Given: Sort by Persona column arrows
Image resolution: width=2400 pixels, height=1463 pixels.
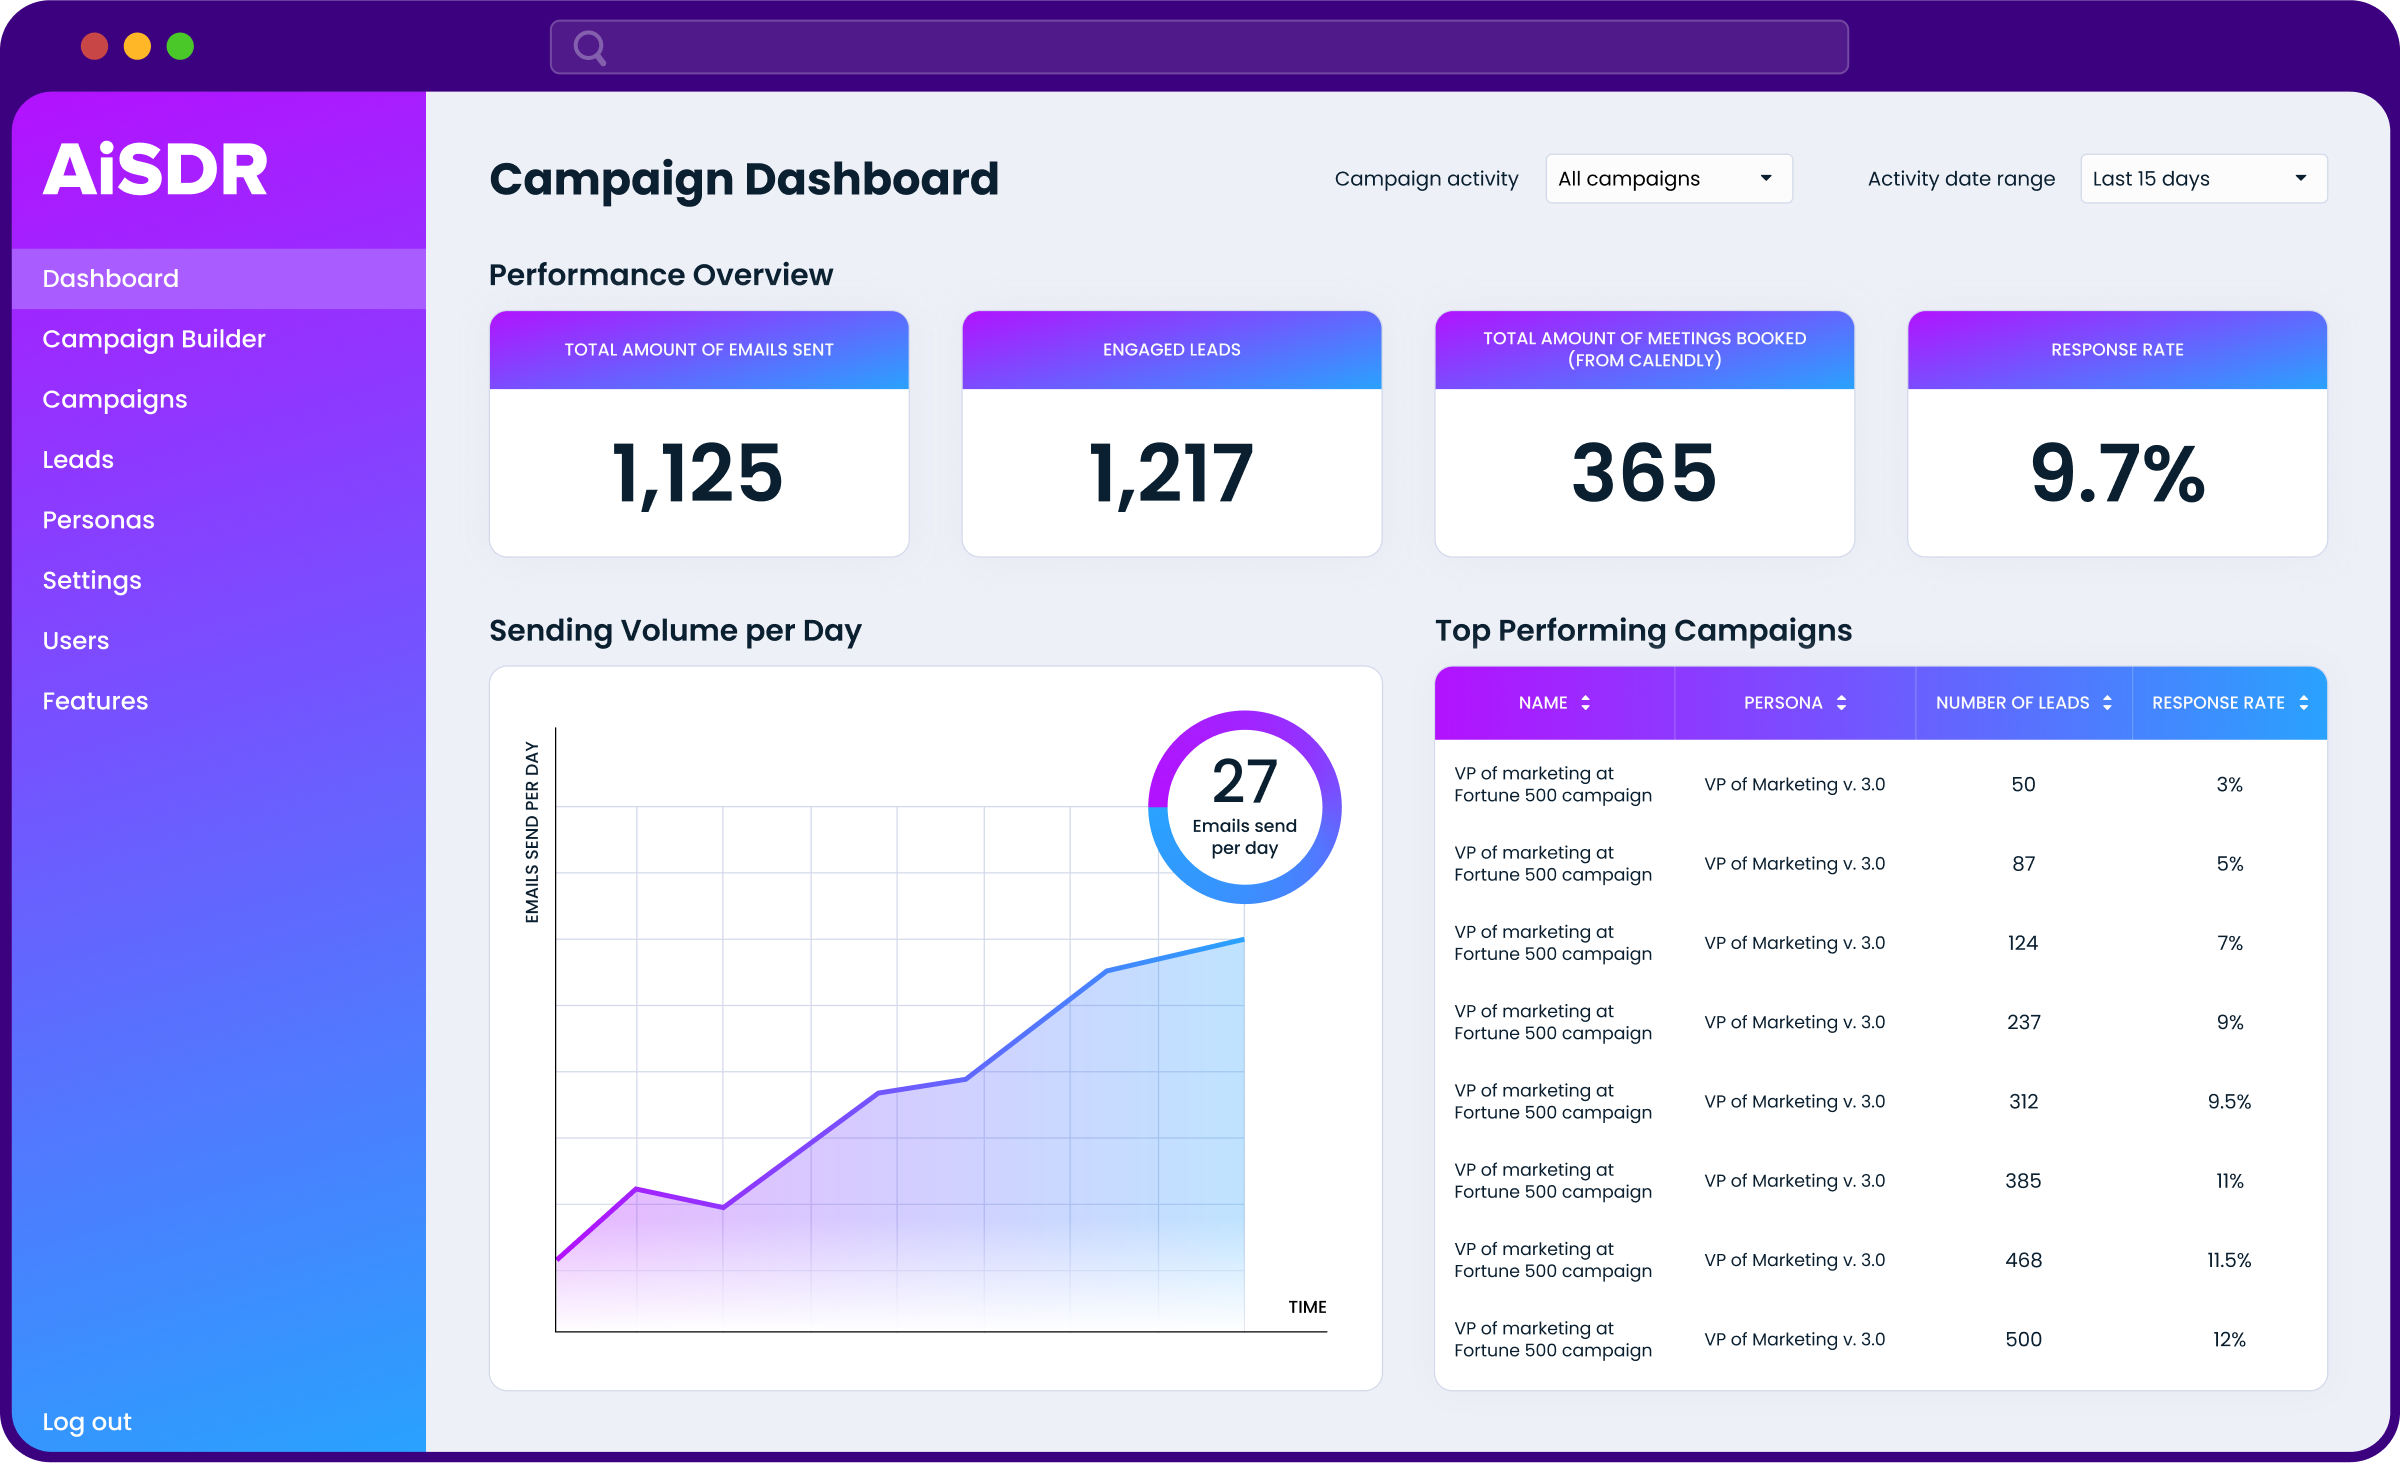Looking at the screenshot, I should click(x=1841, y=703).
